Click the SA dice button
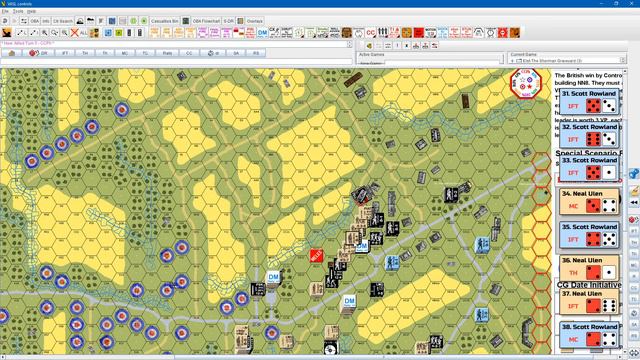This screenshot has height=360, width=640. click(x=236, y=53)
